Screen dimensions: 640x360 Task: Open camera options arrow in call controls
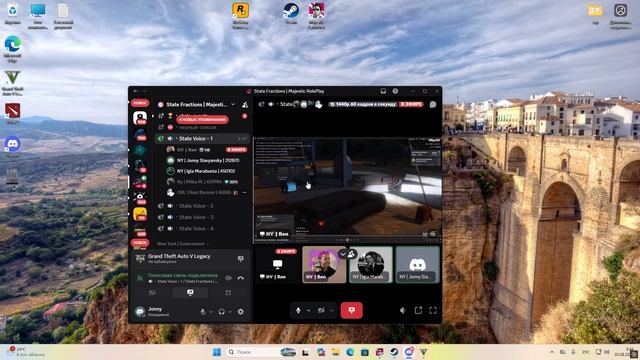click(332, 311)
